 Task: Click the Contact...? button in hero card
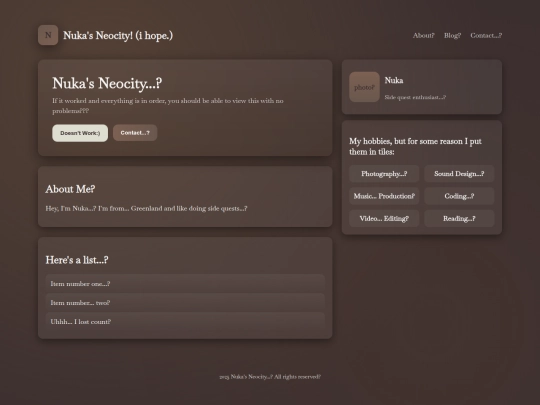click(x=135, y=133)
